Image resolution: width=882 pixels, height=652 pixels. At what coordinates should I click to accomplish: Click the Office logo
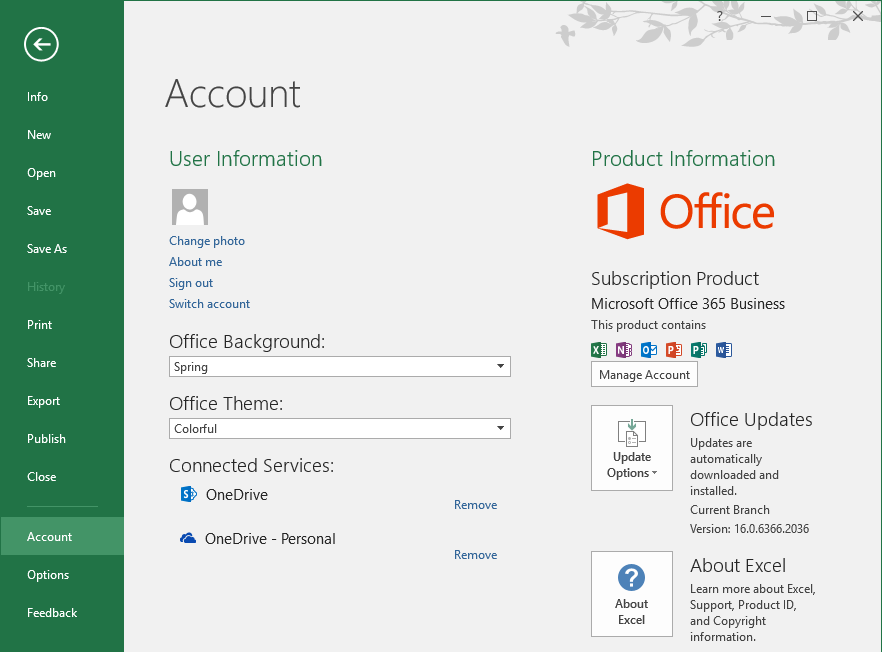[x=685, y=211]
